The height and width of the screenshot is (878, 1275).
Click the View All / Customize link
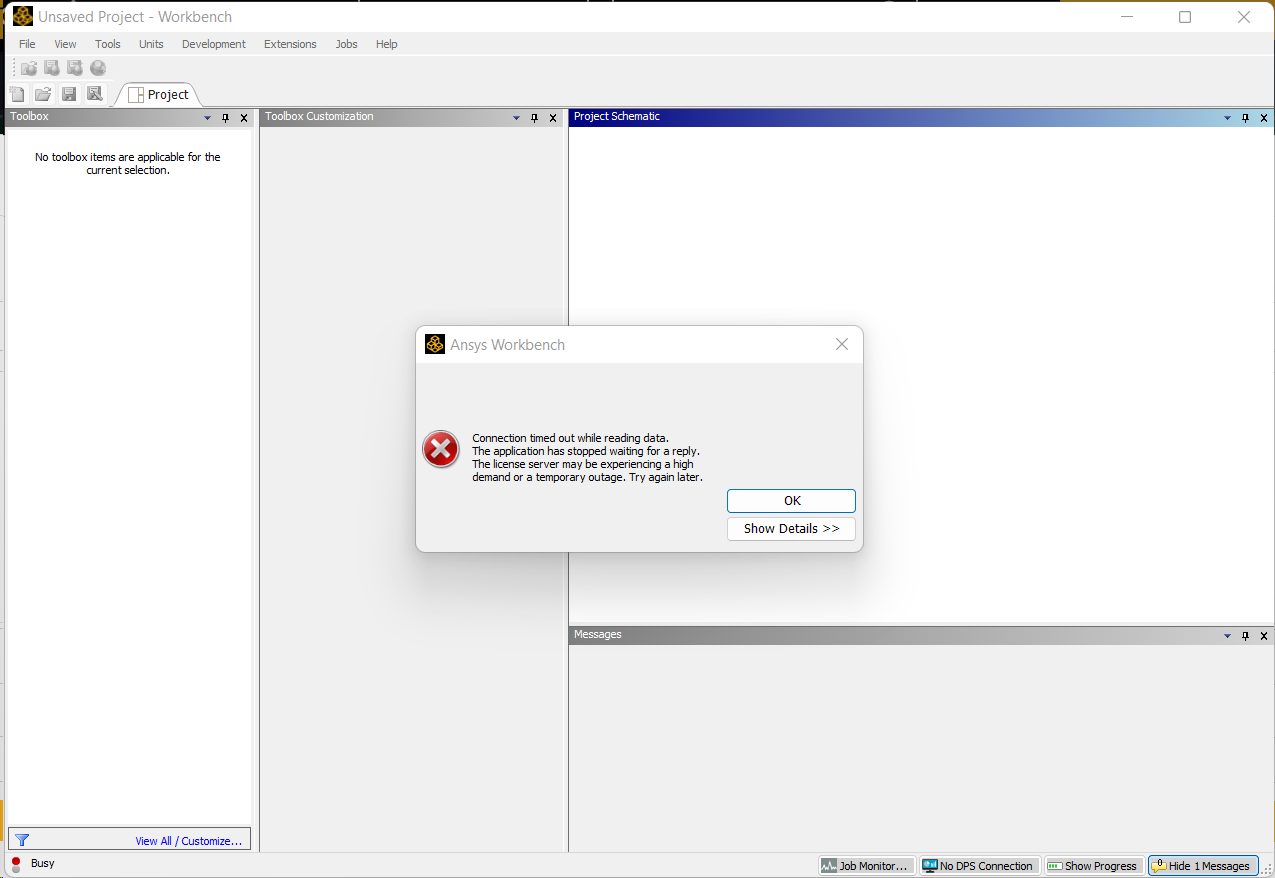(x=189, y=841)
